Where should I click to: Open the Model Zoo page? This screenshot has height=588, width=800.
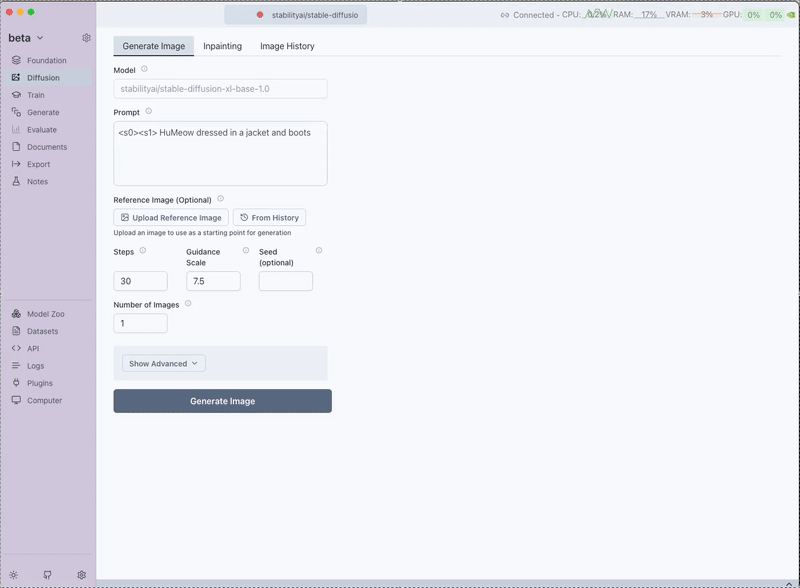coord(45,314)
